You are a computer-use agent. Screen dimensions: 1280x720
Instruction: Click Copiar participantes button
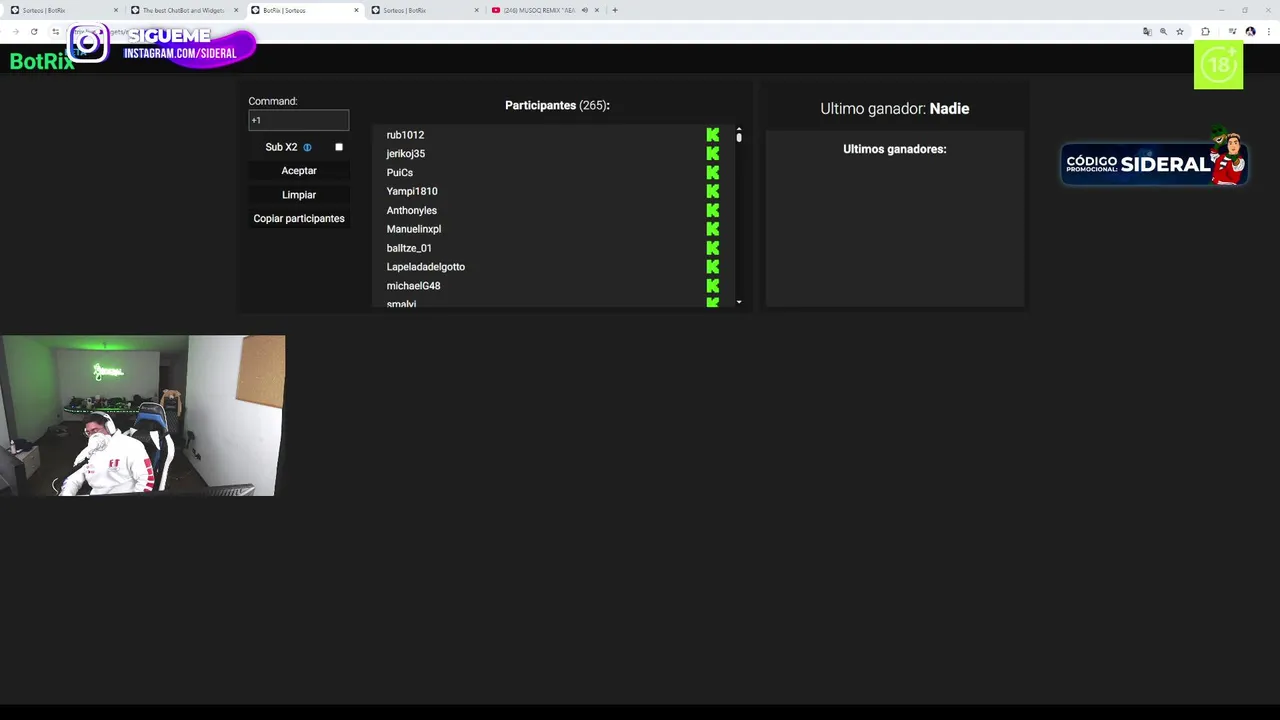[x=299, y=219]
